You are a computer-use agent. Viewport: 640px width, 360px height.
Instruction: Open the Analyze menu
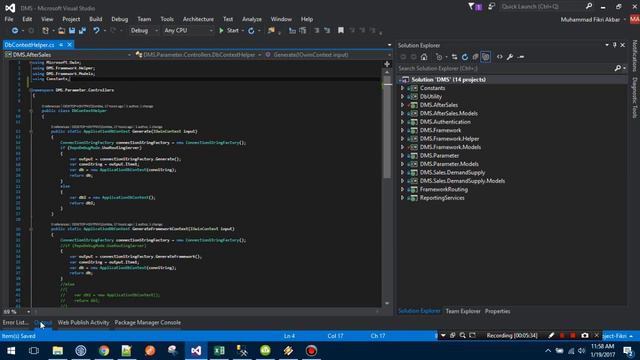coord(252,19)
